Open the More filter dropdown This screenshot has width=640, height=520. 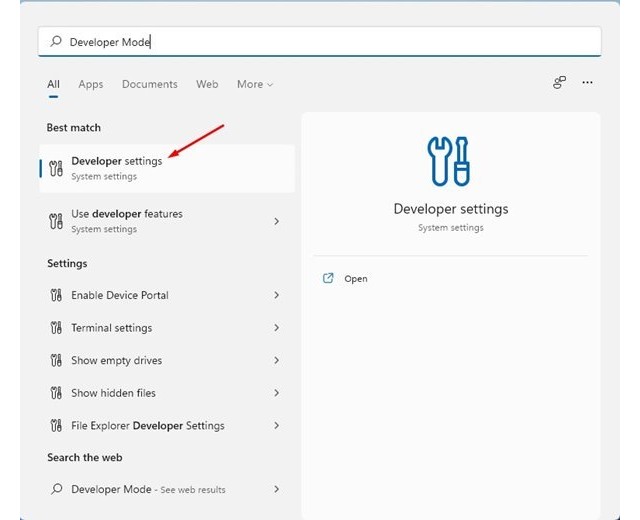(255, 84)
